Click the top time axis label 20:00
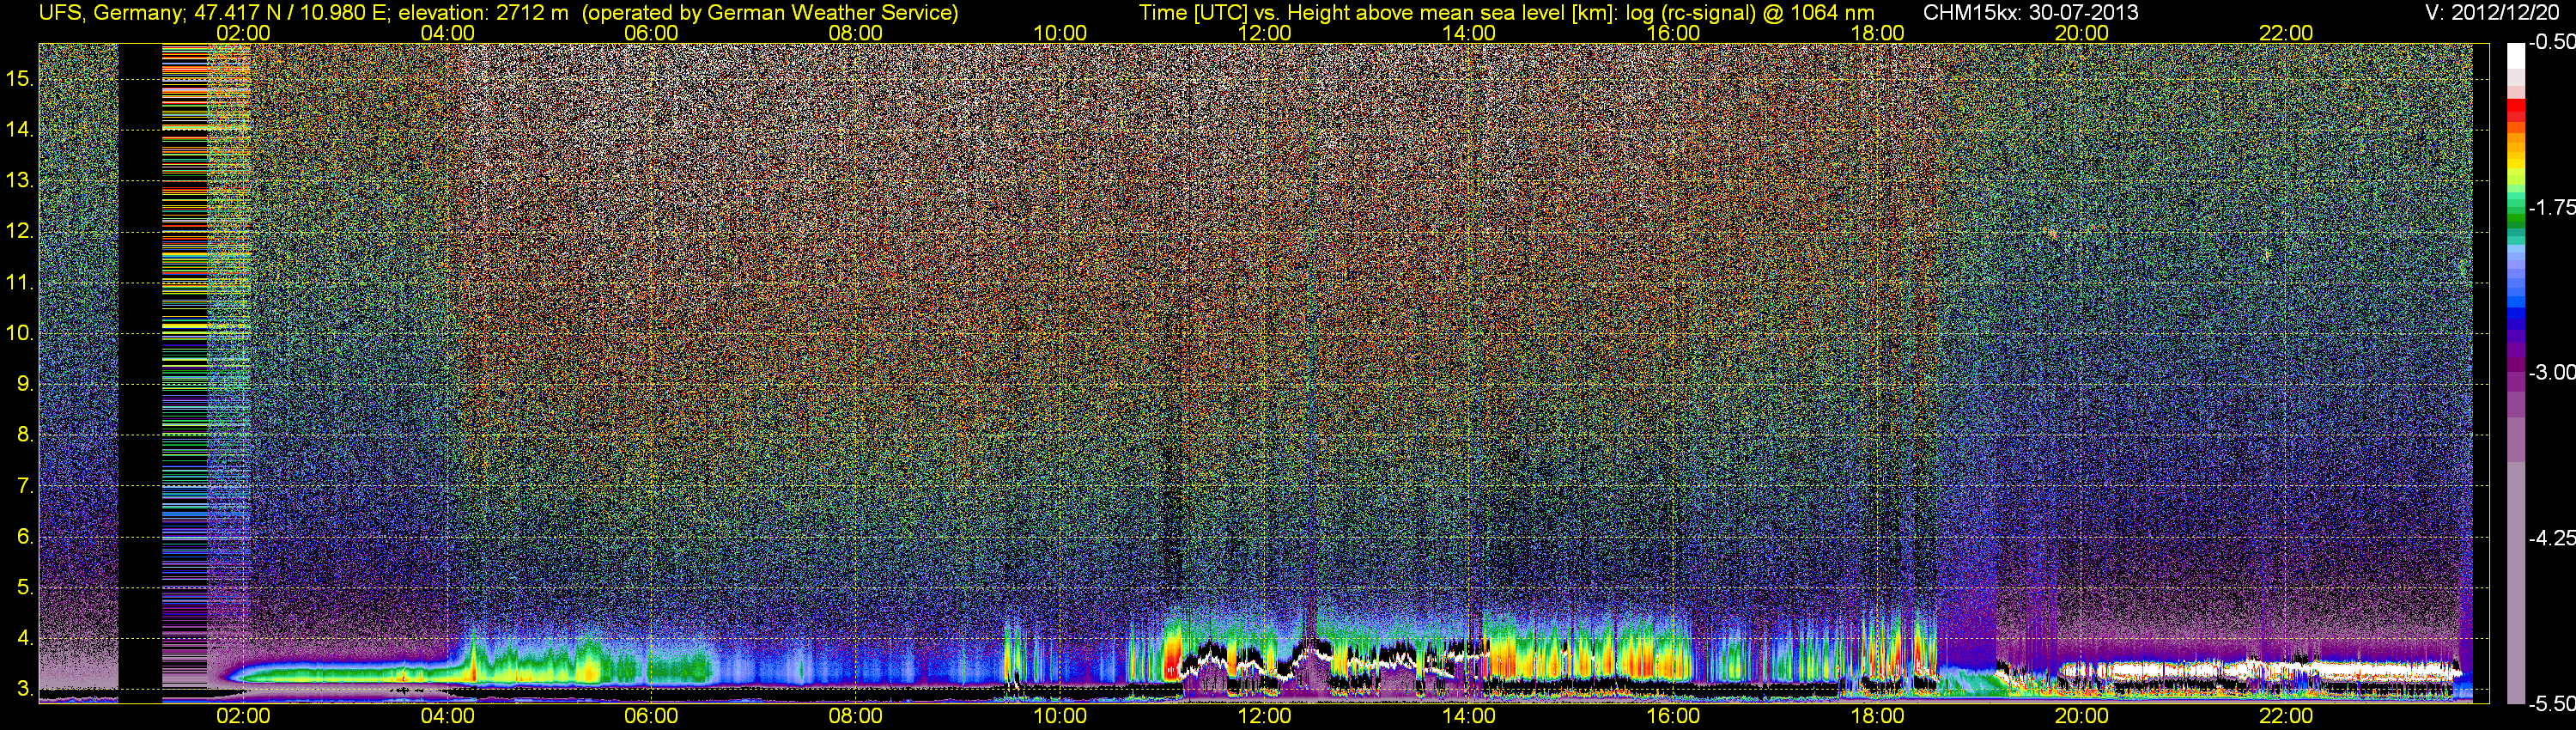This screenshot has width=2576, height=730. pyautogui.click(x=2082, y=33)
